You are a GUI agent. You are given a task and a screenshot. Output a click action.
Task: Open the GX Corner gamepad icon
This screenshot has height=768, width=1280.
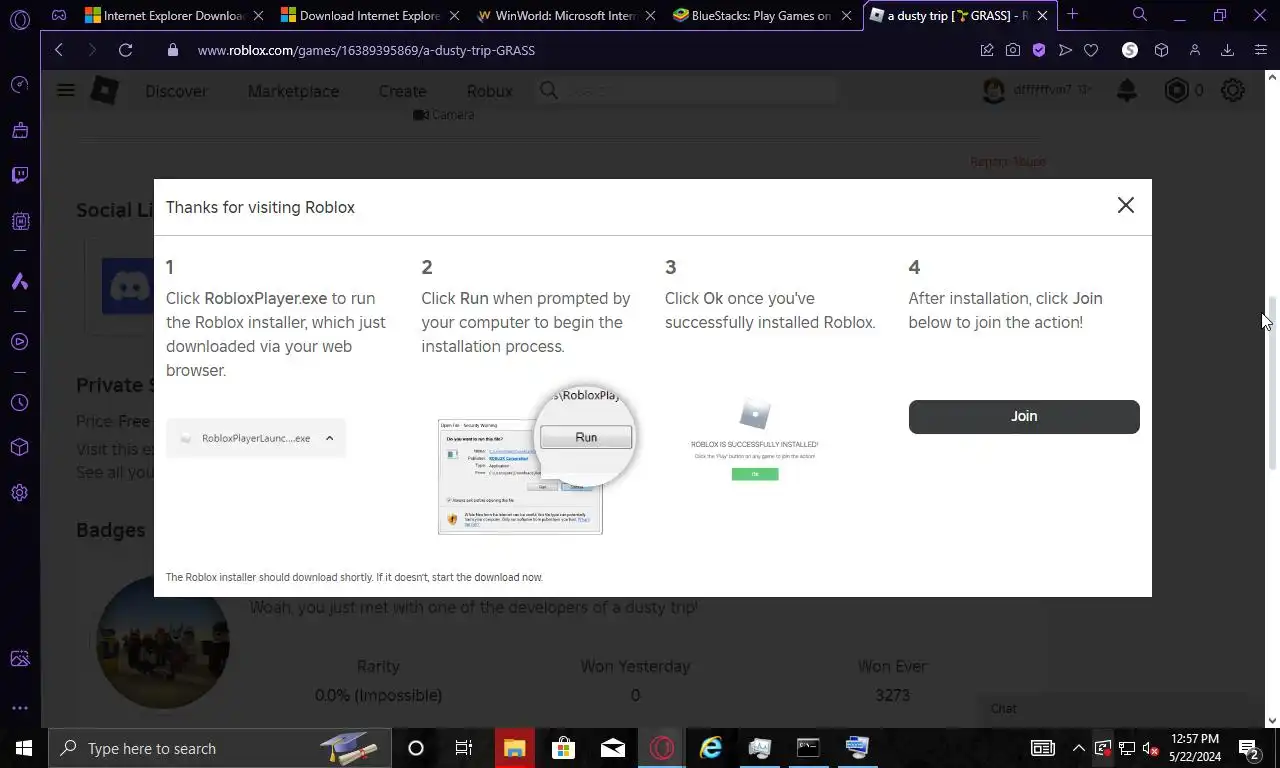pos(59,15)
